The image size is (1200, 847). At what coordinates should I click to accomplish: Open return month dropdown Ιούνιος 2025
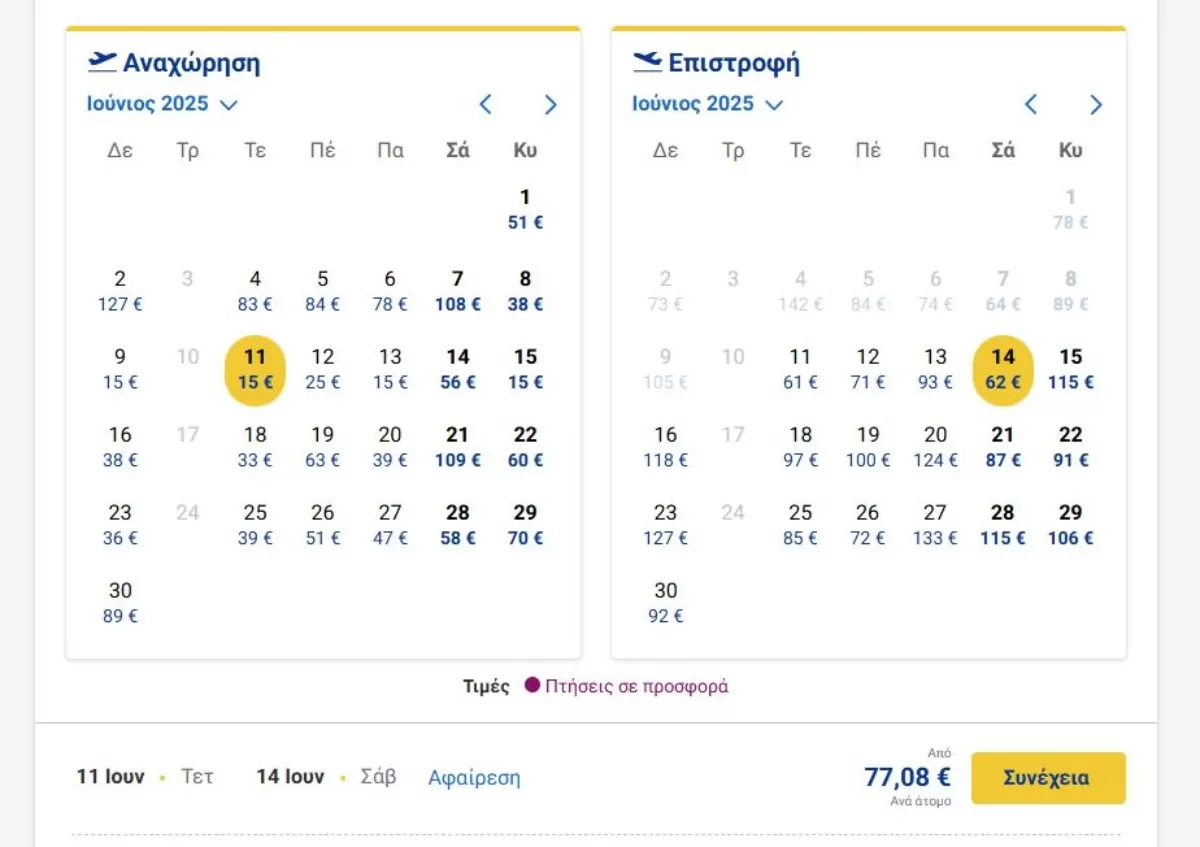tap(708, 104)
